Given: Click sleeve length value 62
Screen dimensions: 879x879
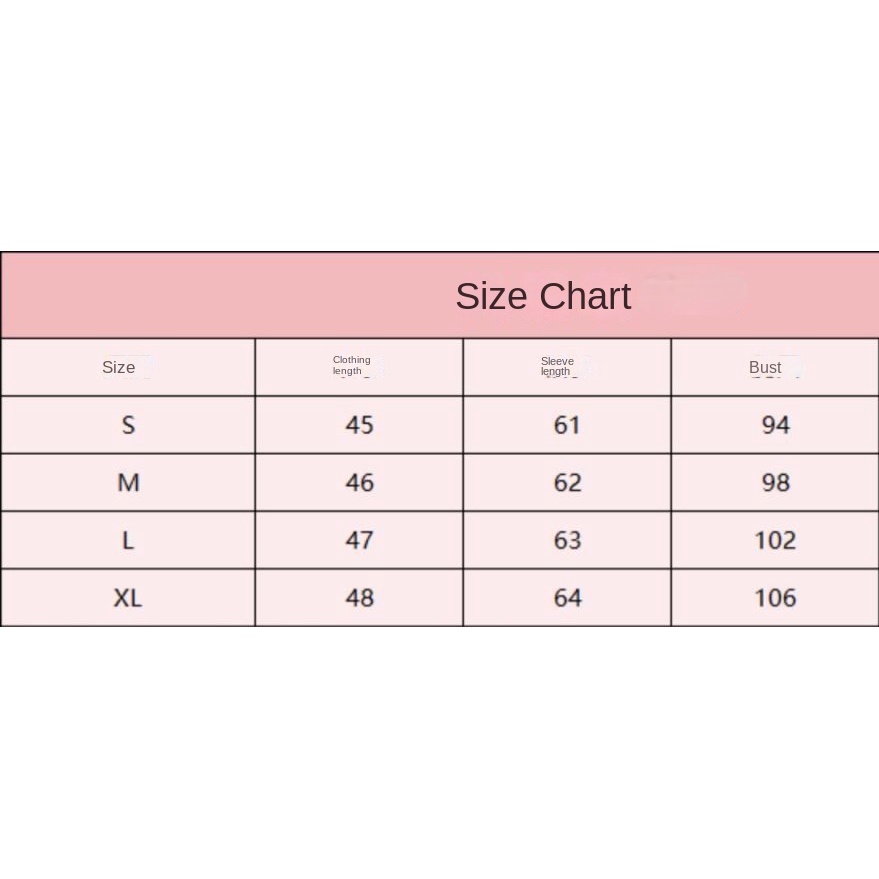Looking at the screenshot, I should pyautogui.click(x=567, y=483).
